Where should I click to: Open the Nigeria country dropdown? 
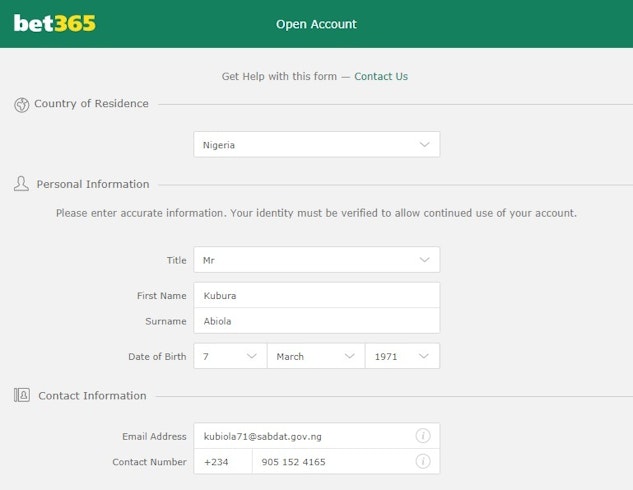tap(316, 145)
